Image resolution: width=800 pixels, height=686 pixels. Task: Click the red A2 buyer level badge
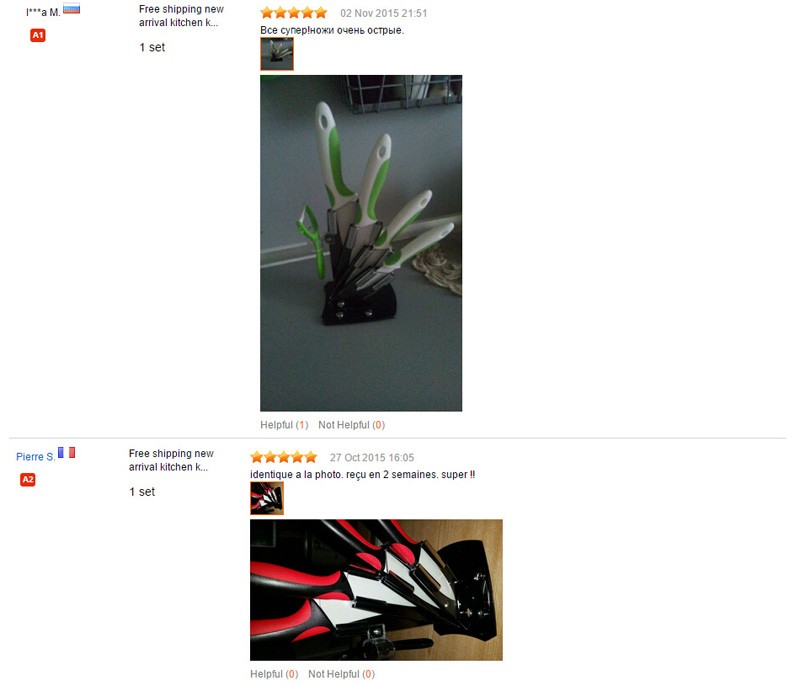pos(28,479)
